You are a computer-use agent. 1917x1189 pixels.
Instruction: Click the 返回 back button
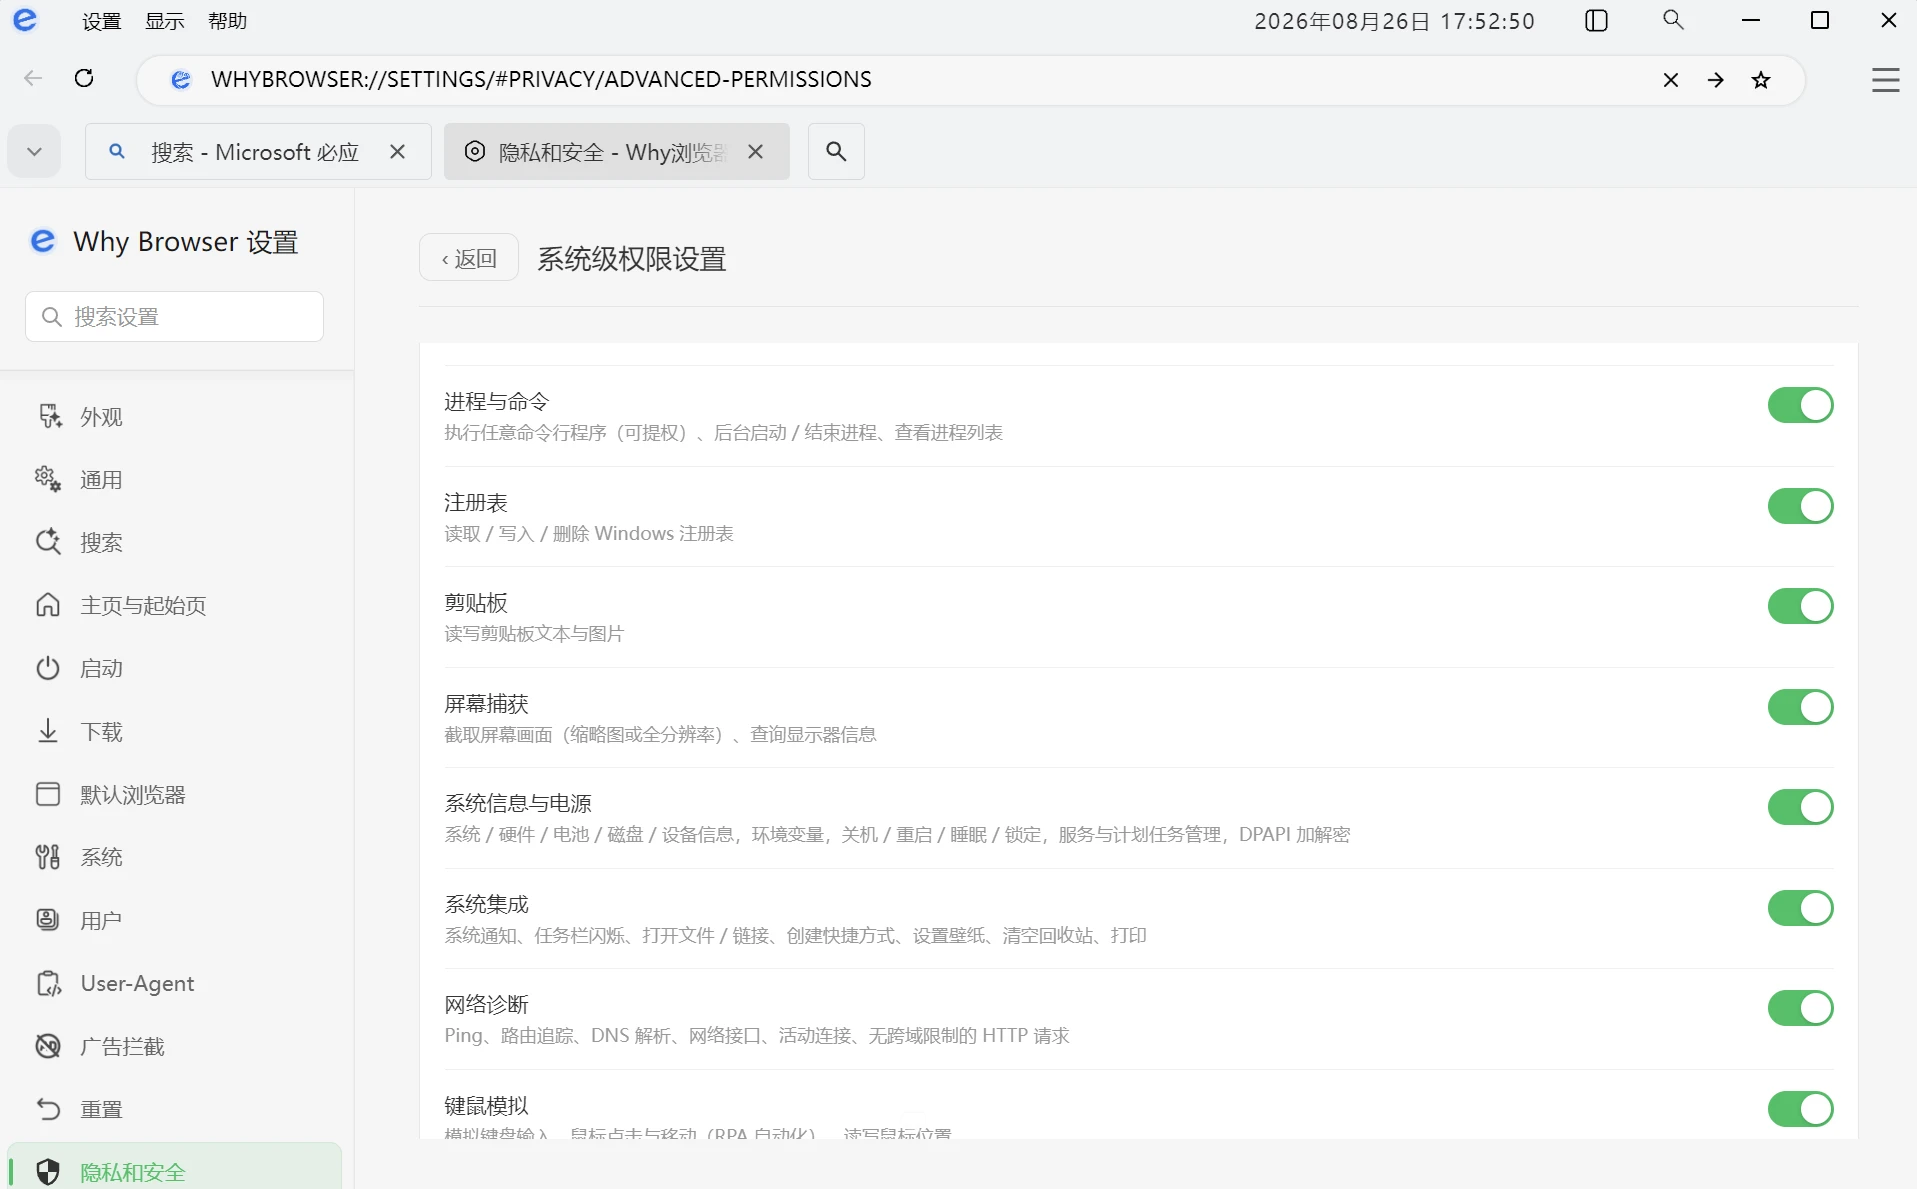click(x=469, y=258)
